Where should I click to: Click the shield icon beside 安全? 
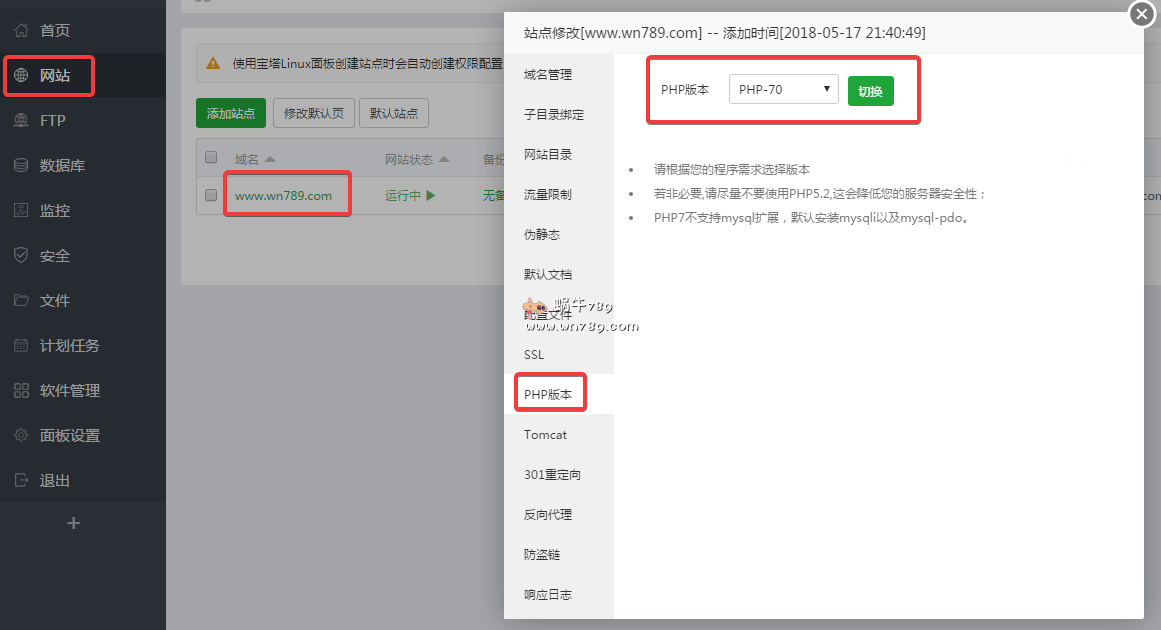[x=21, y=255]
